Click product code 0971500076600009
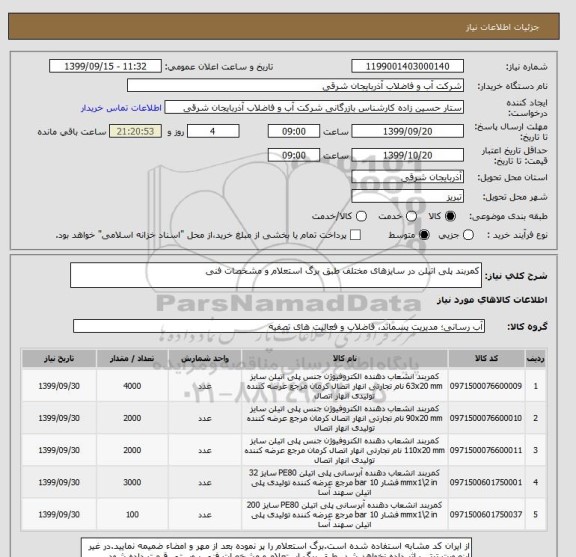This screenshot has height=557, width=576. [x=486, y=386]
